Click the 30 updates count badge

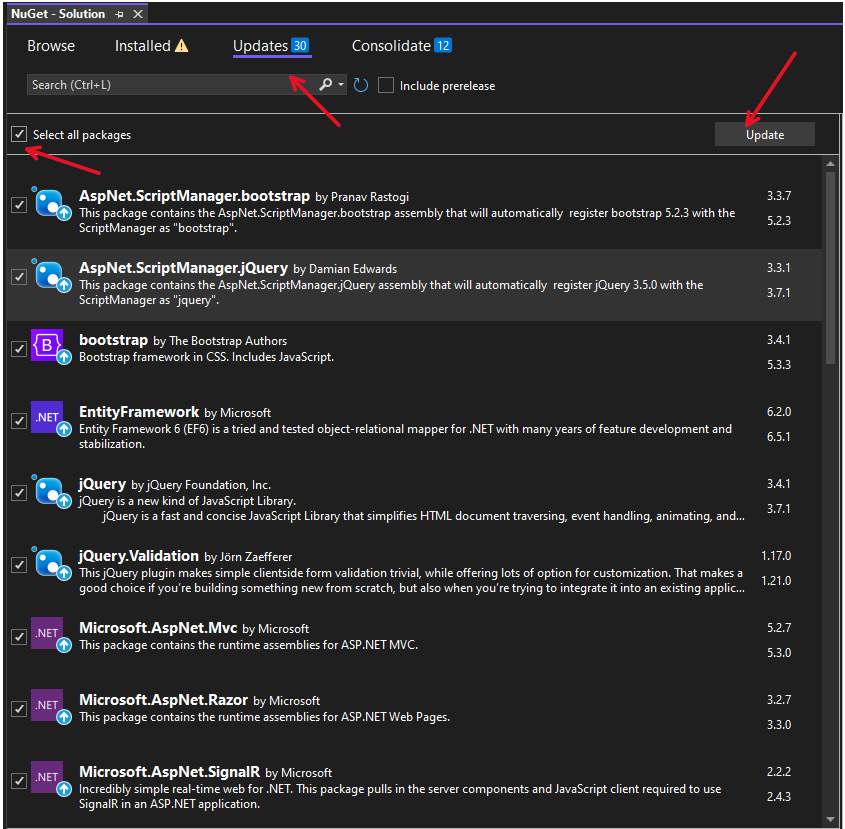[x=300, y=45]
